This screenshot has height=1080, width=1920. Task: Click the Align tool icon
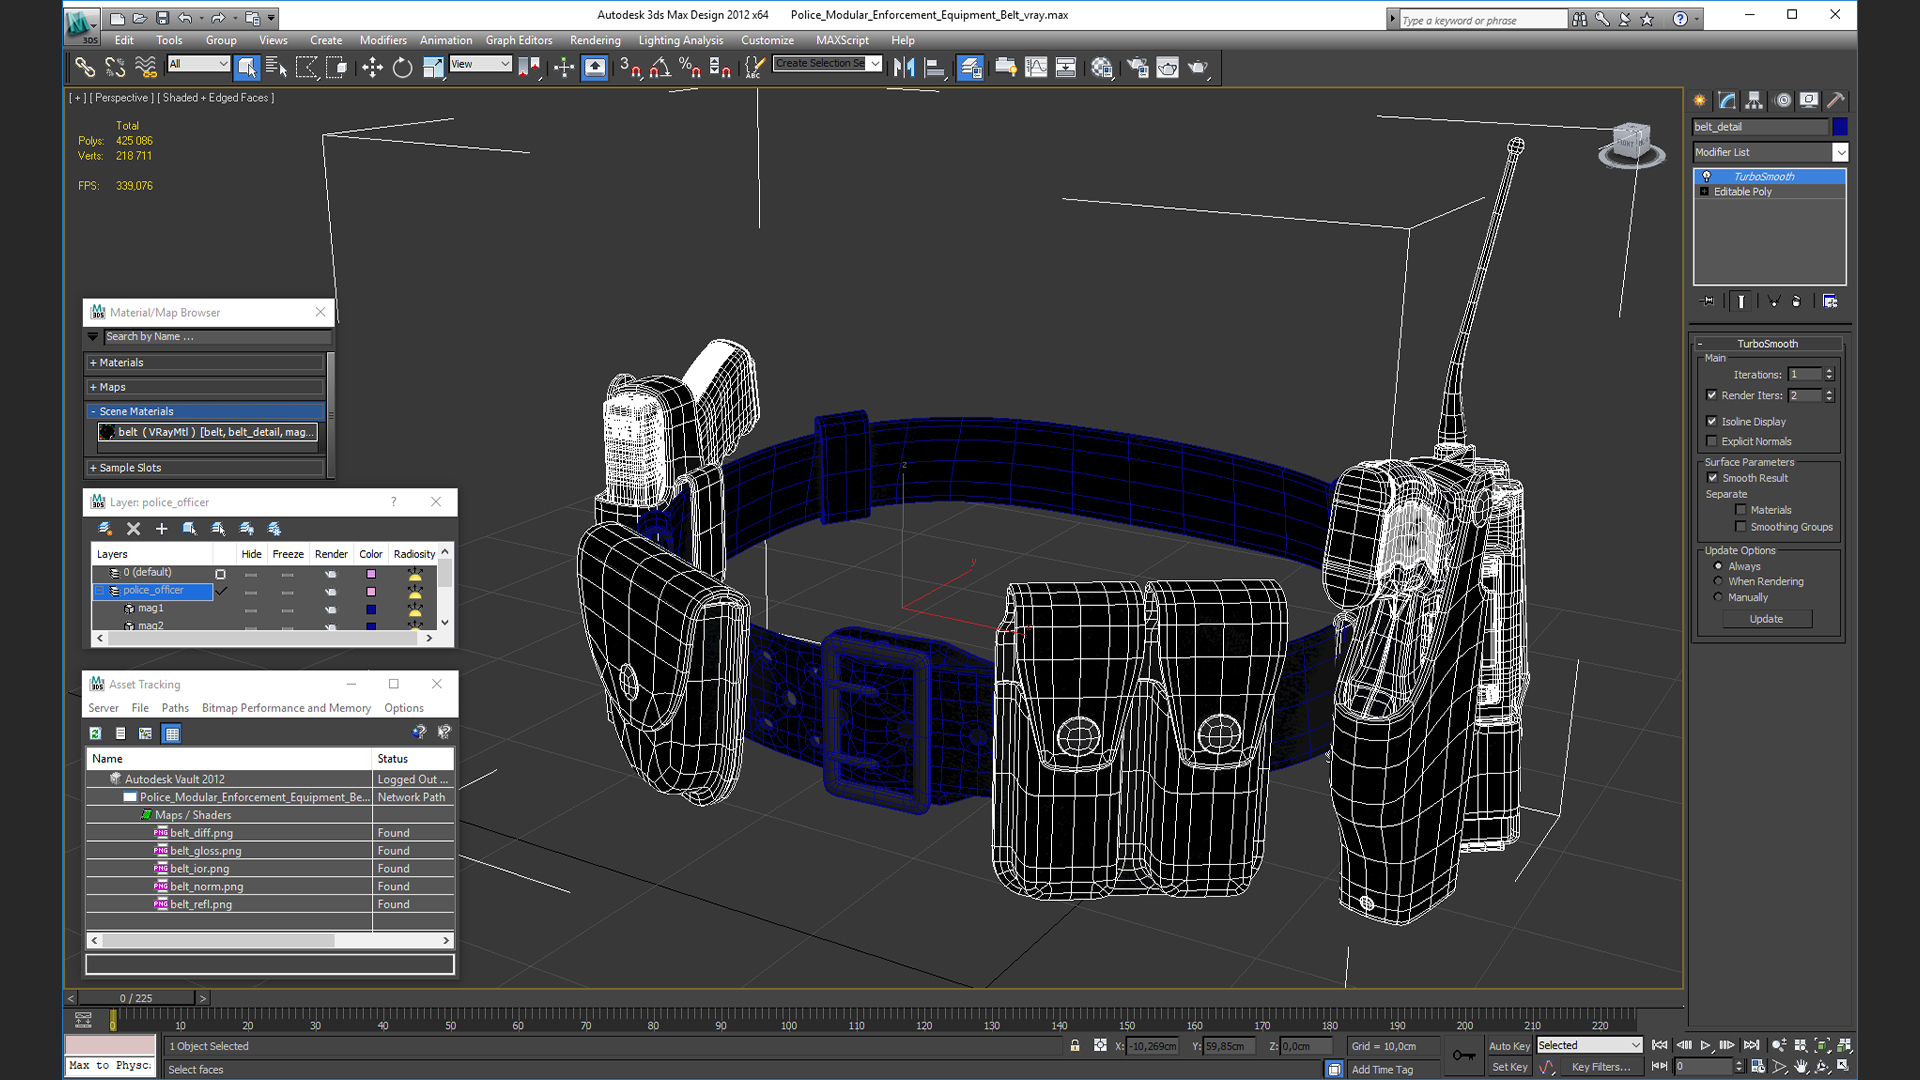click(935, 67)
